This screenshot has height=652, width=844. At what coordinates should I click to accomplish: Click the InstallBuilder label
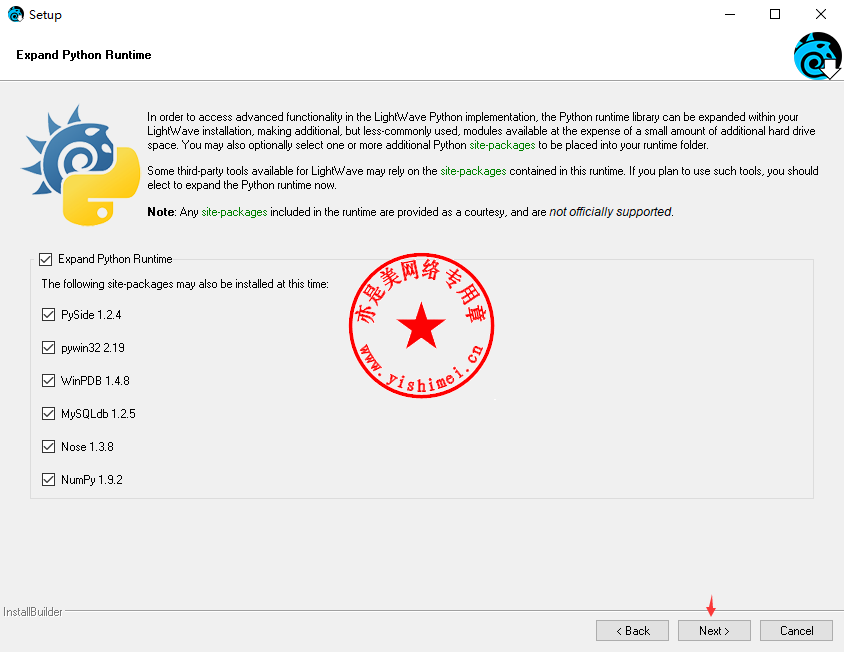click(x=32, y=612)
